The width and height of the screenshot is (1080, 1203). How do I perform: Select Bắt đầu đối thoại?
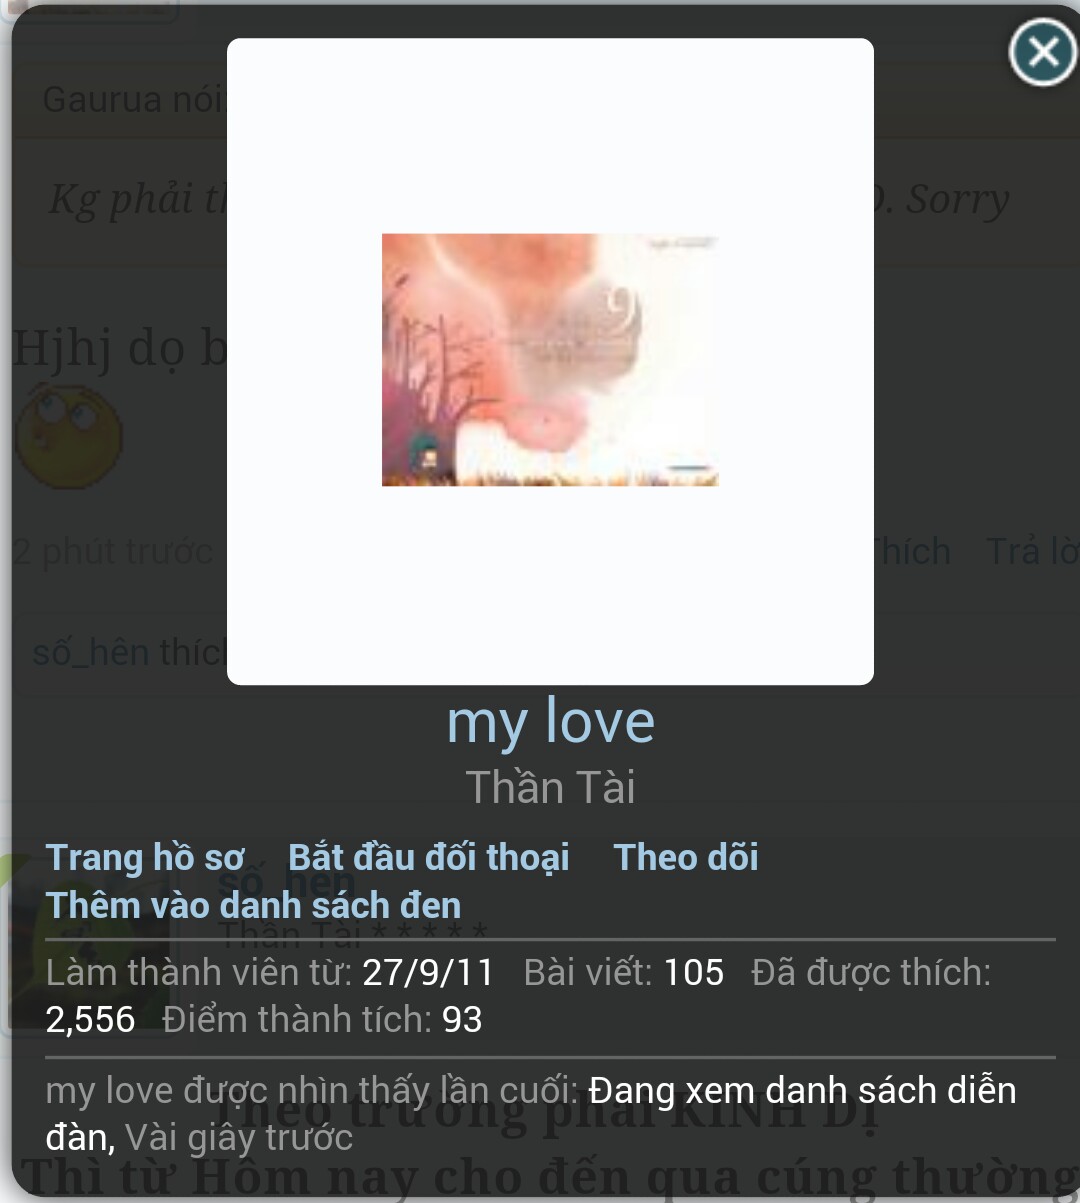pos(429,857)
